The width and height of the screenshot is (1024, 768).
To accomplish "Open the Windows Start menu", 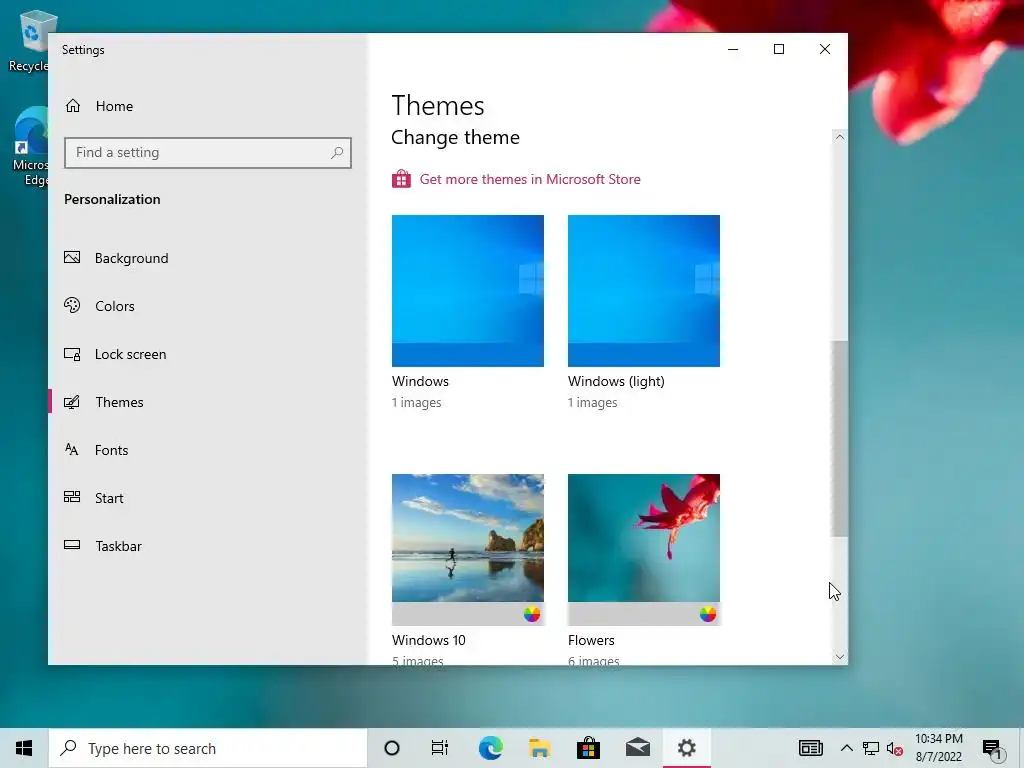I will pos(24,748).
